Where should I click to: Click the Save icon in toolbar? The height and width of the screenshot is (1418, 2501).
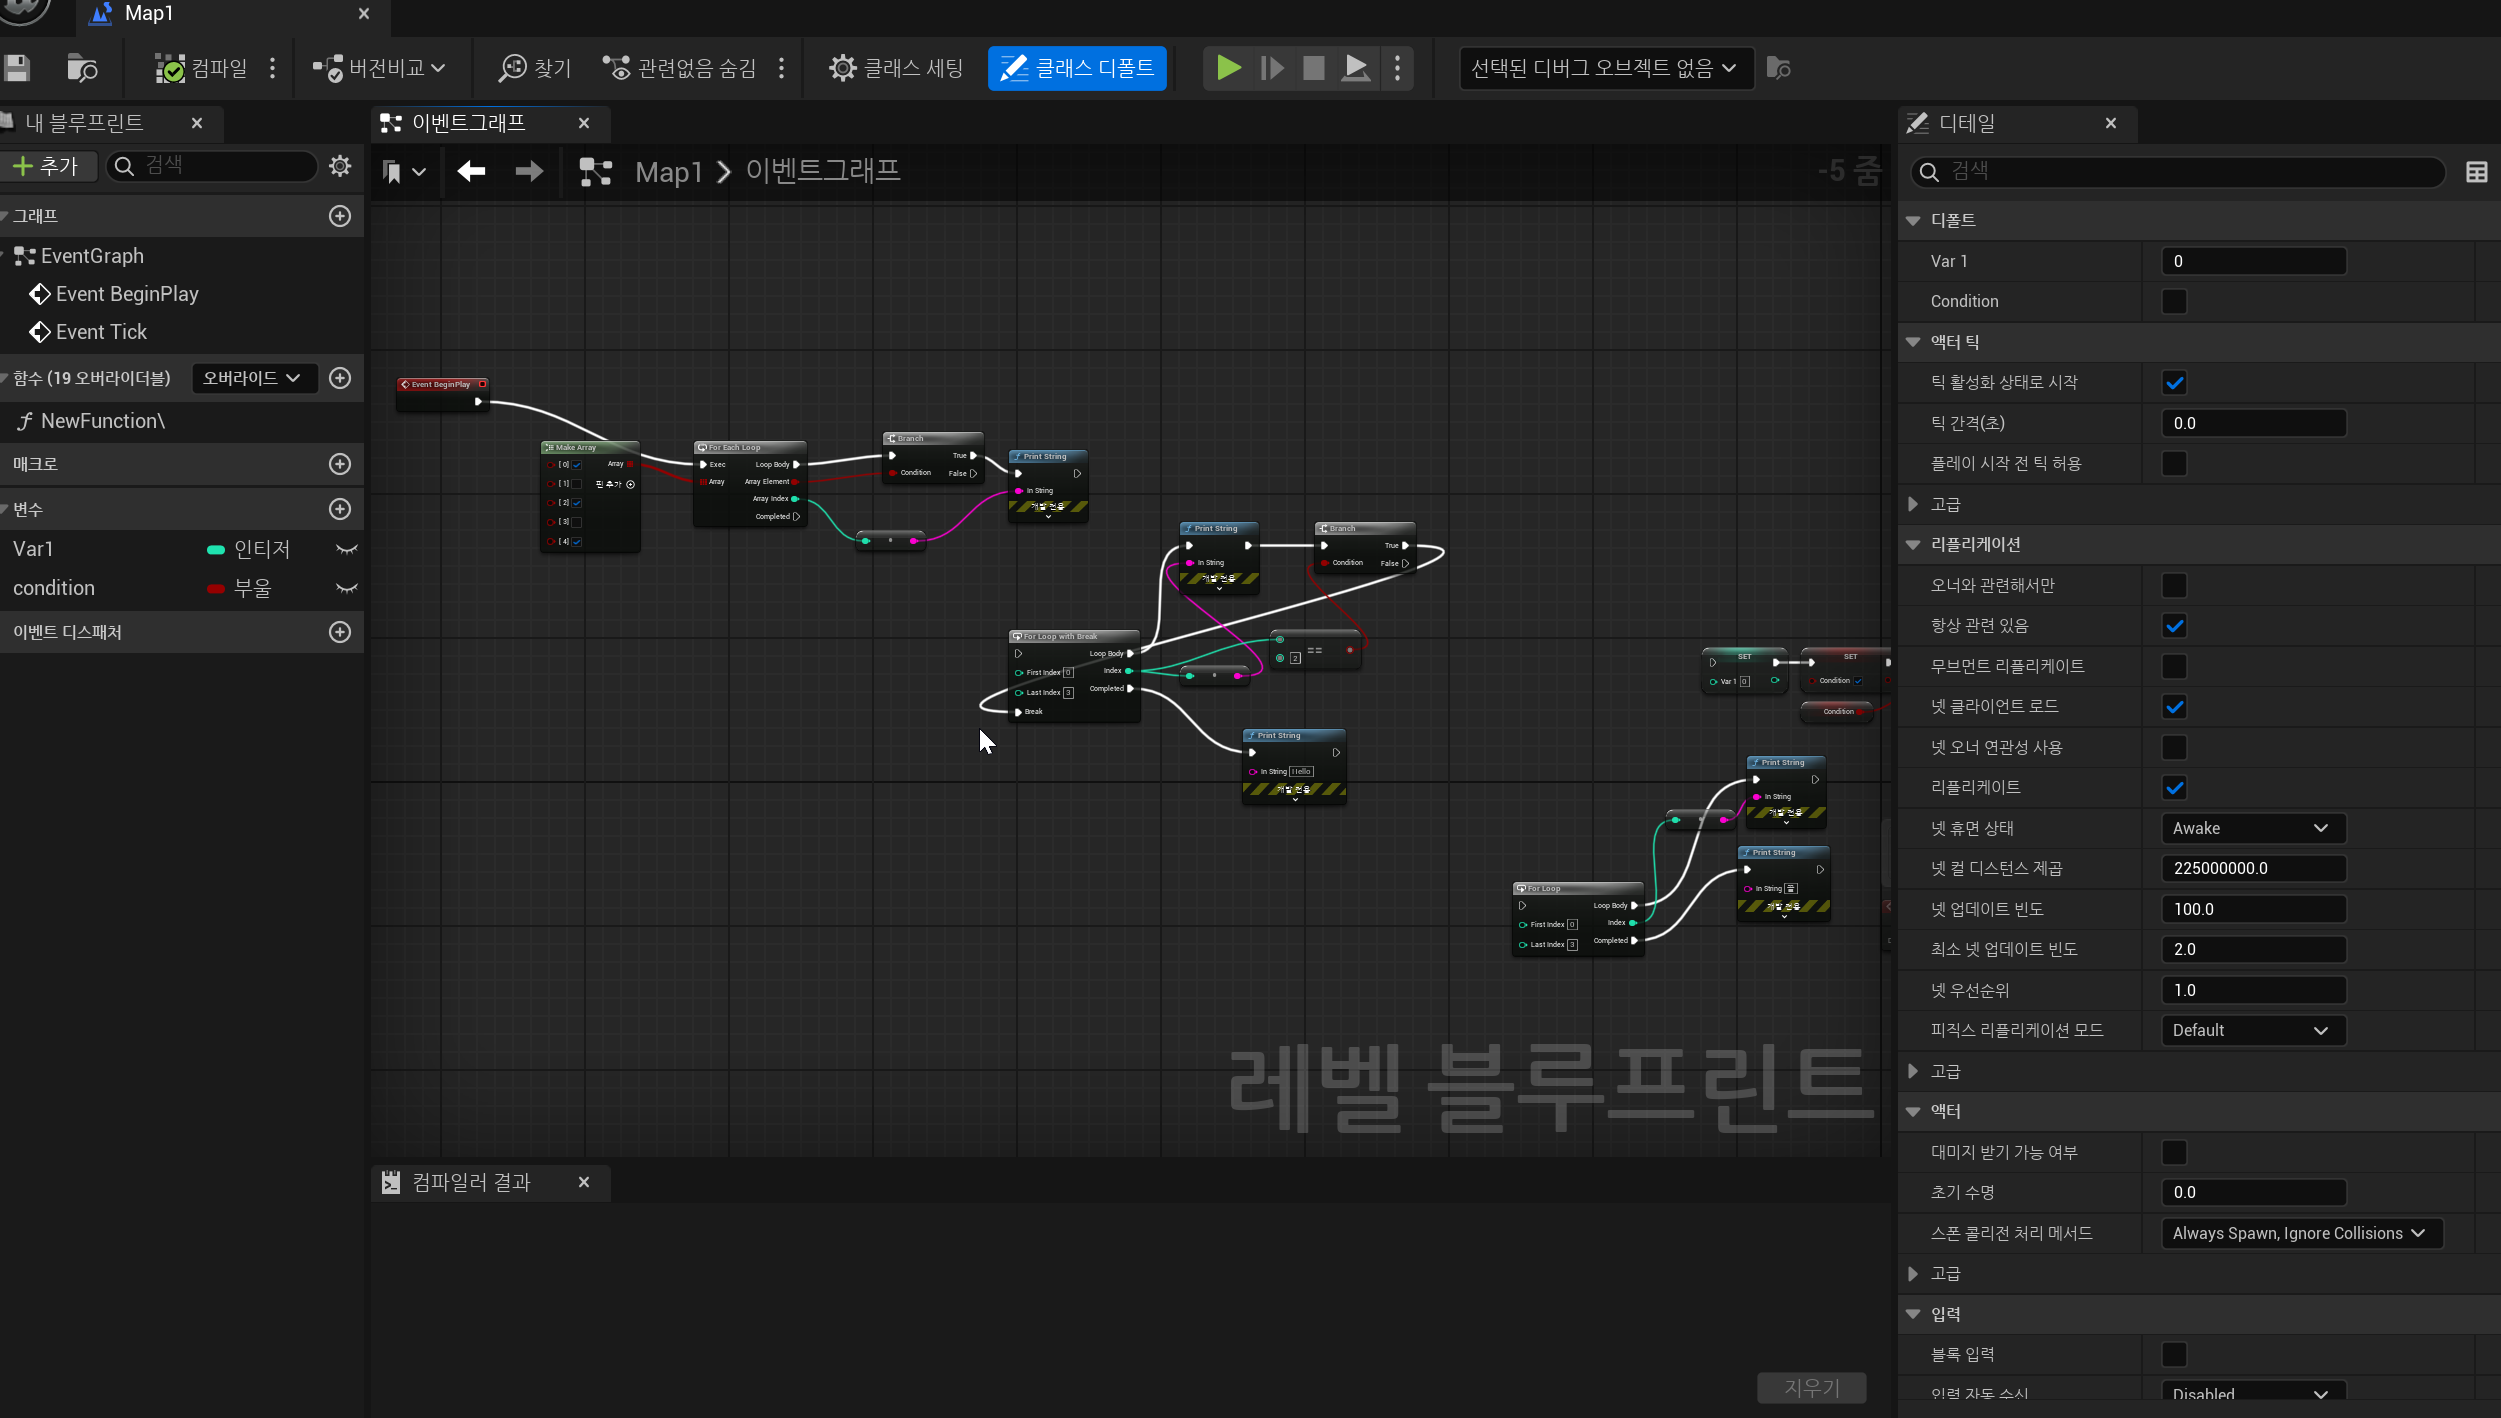click(x=17, y=68)
